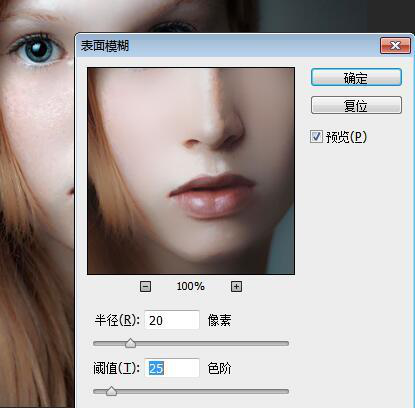Click the radius slider handle

[x=130, y=343]
